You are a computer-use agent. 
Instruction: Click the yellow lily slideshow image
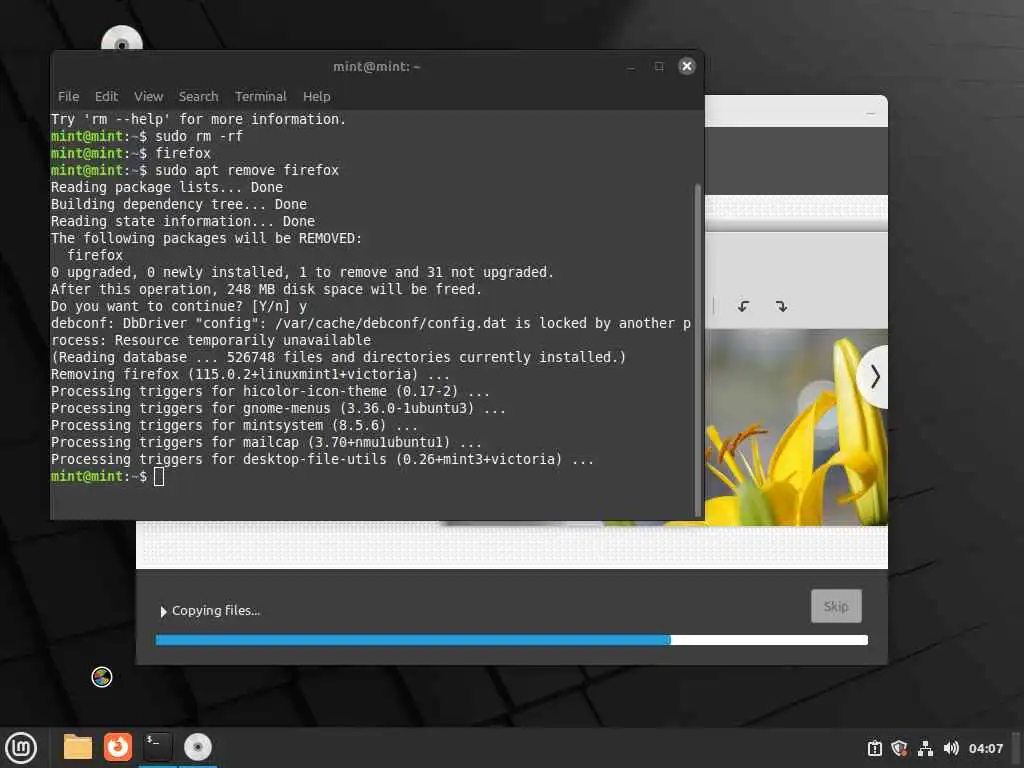click(x=796, y=428)
